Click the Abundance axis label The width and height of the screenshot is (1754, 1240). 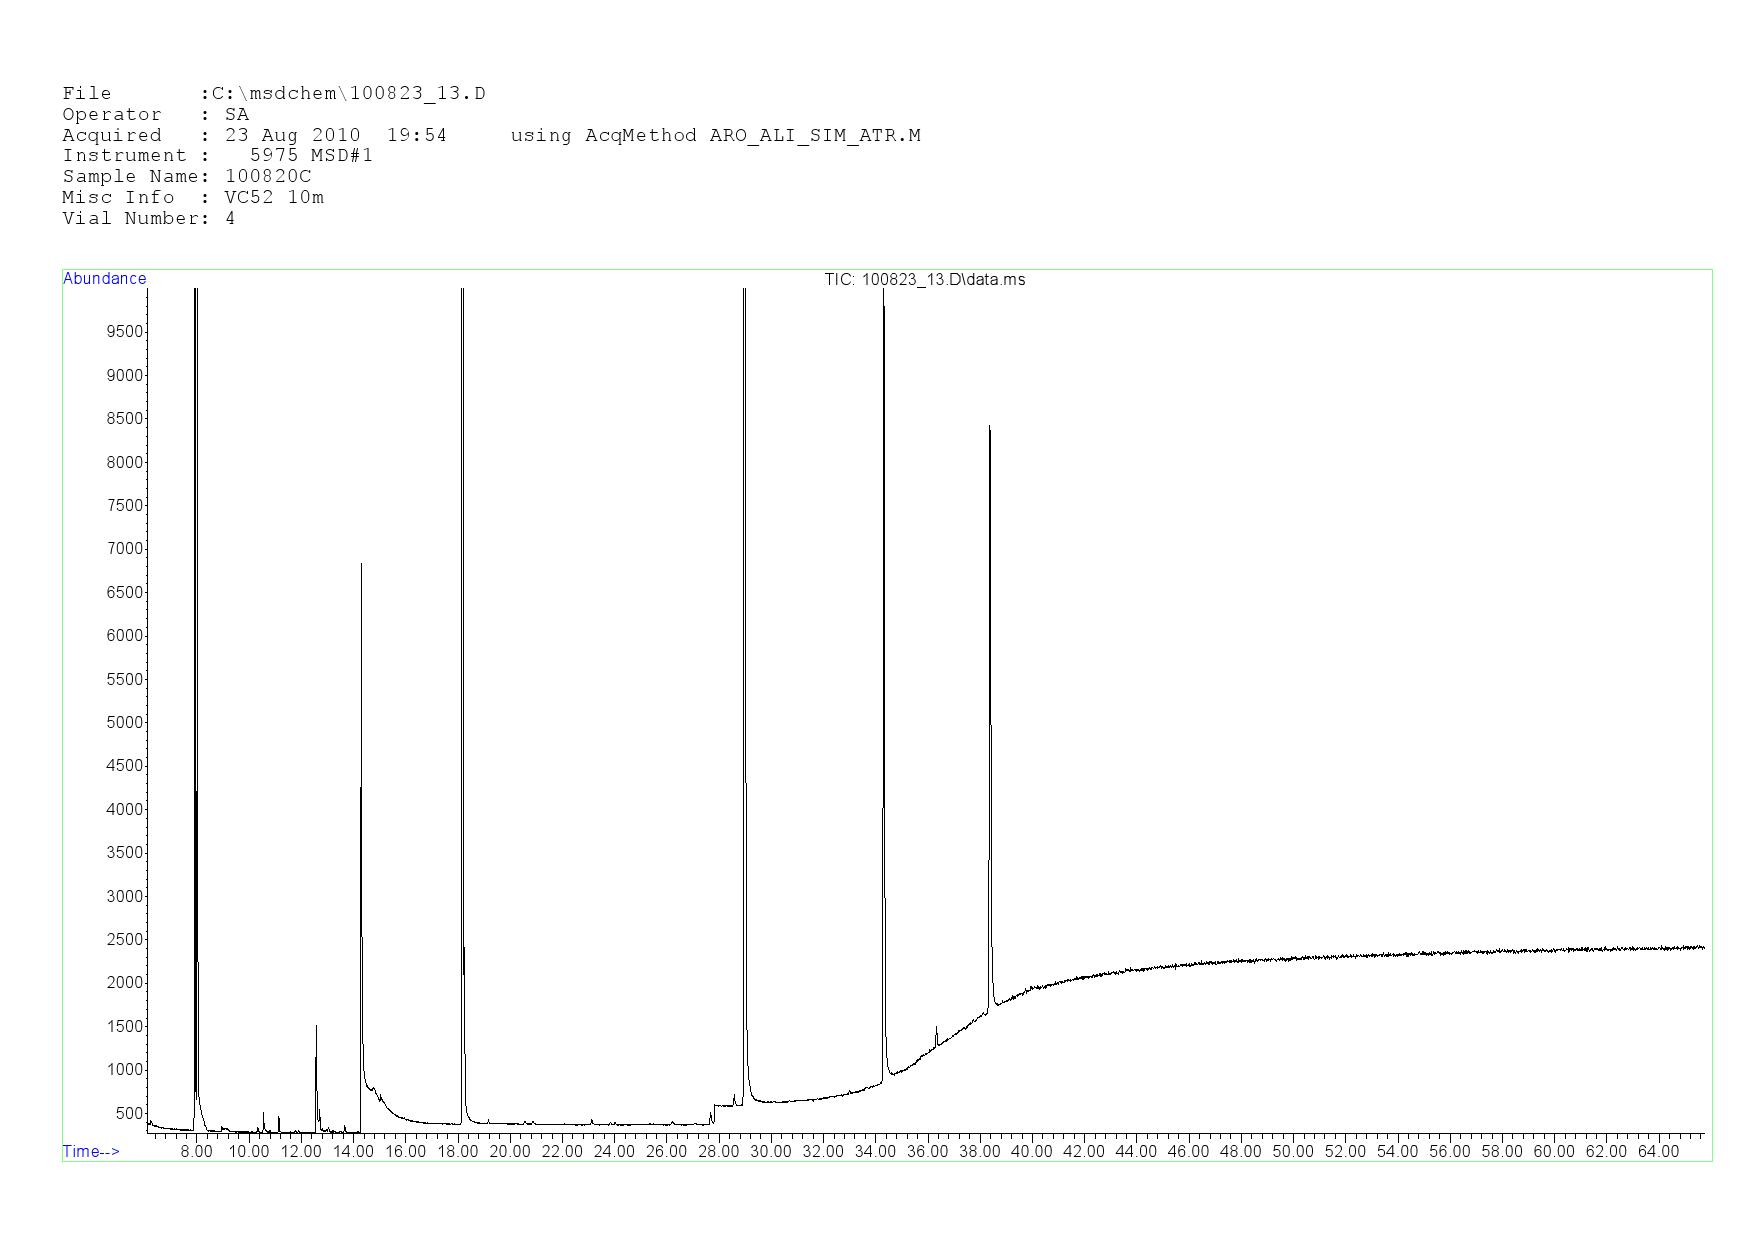coord(104,279)
